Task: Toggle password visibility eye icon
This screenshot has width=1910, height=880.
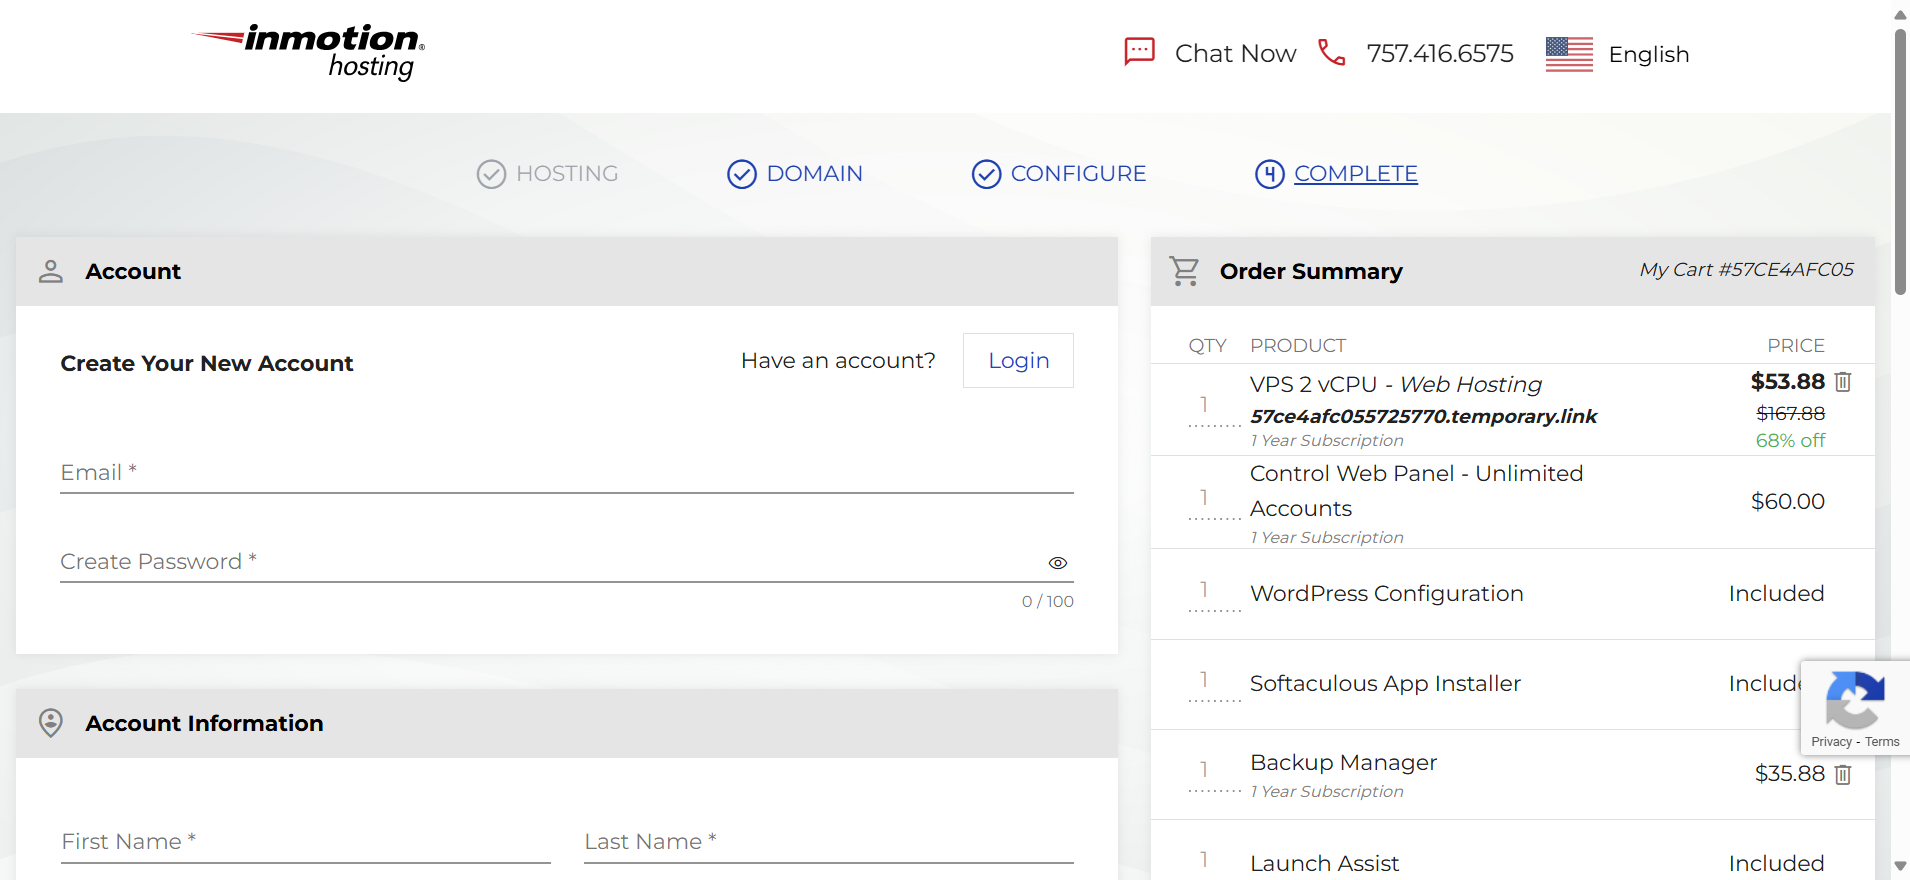Action: [x=1058, y=563]
